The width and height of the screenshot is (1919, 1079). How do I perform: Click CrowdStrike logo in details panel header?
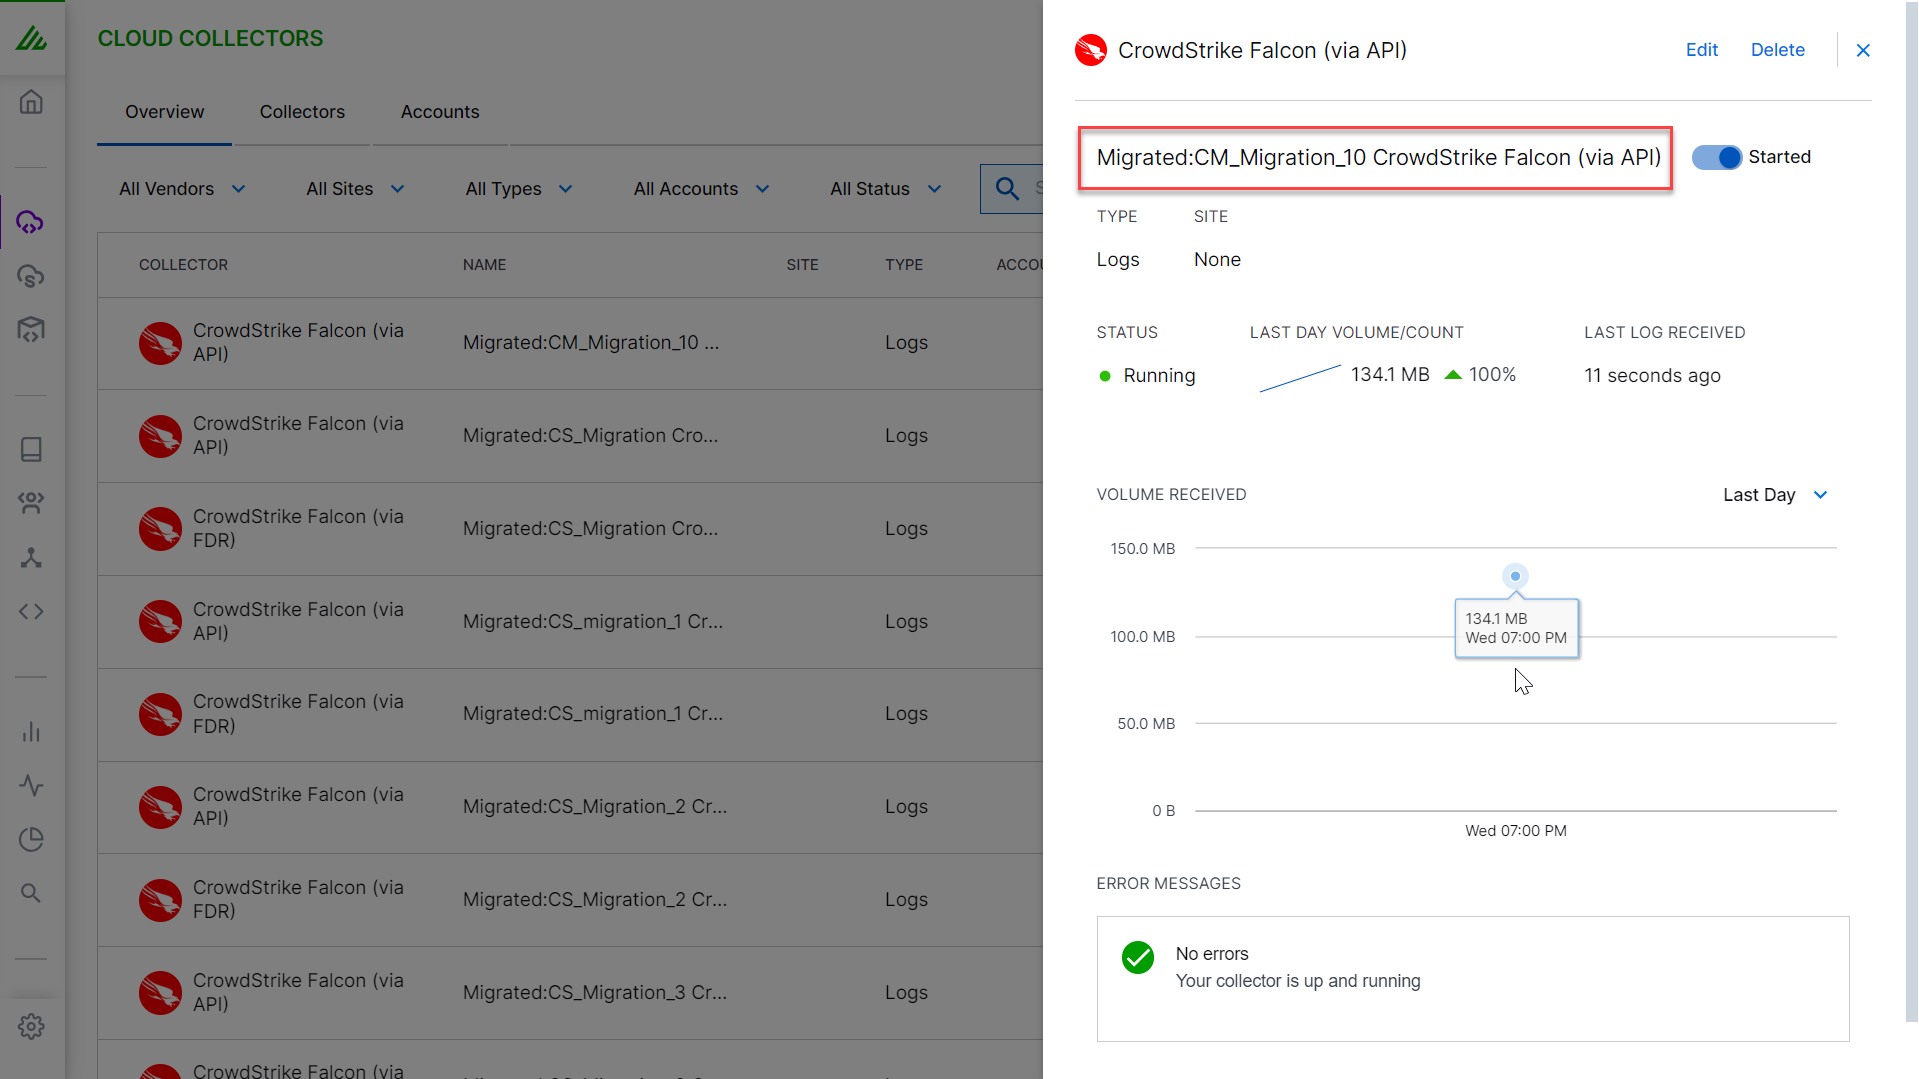click(1091, 50)
